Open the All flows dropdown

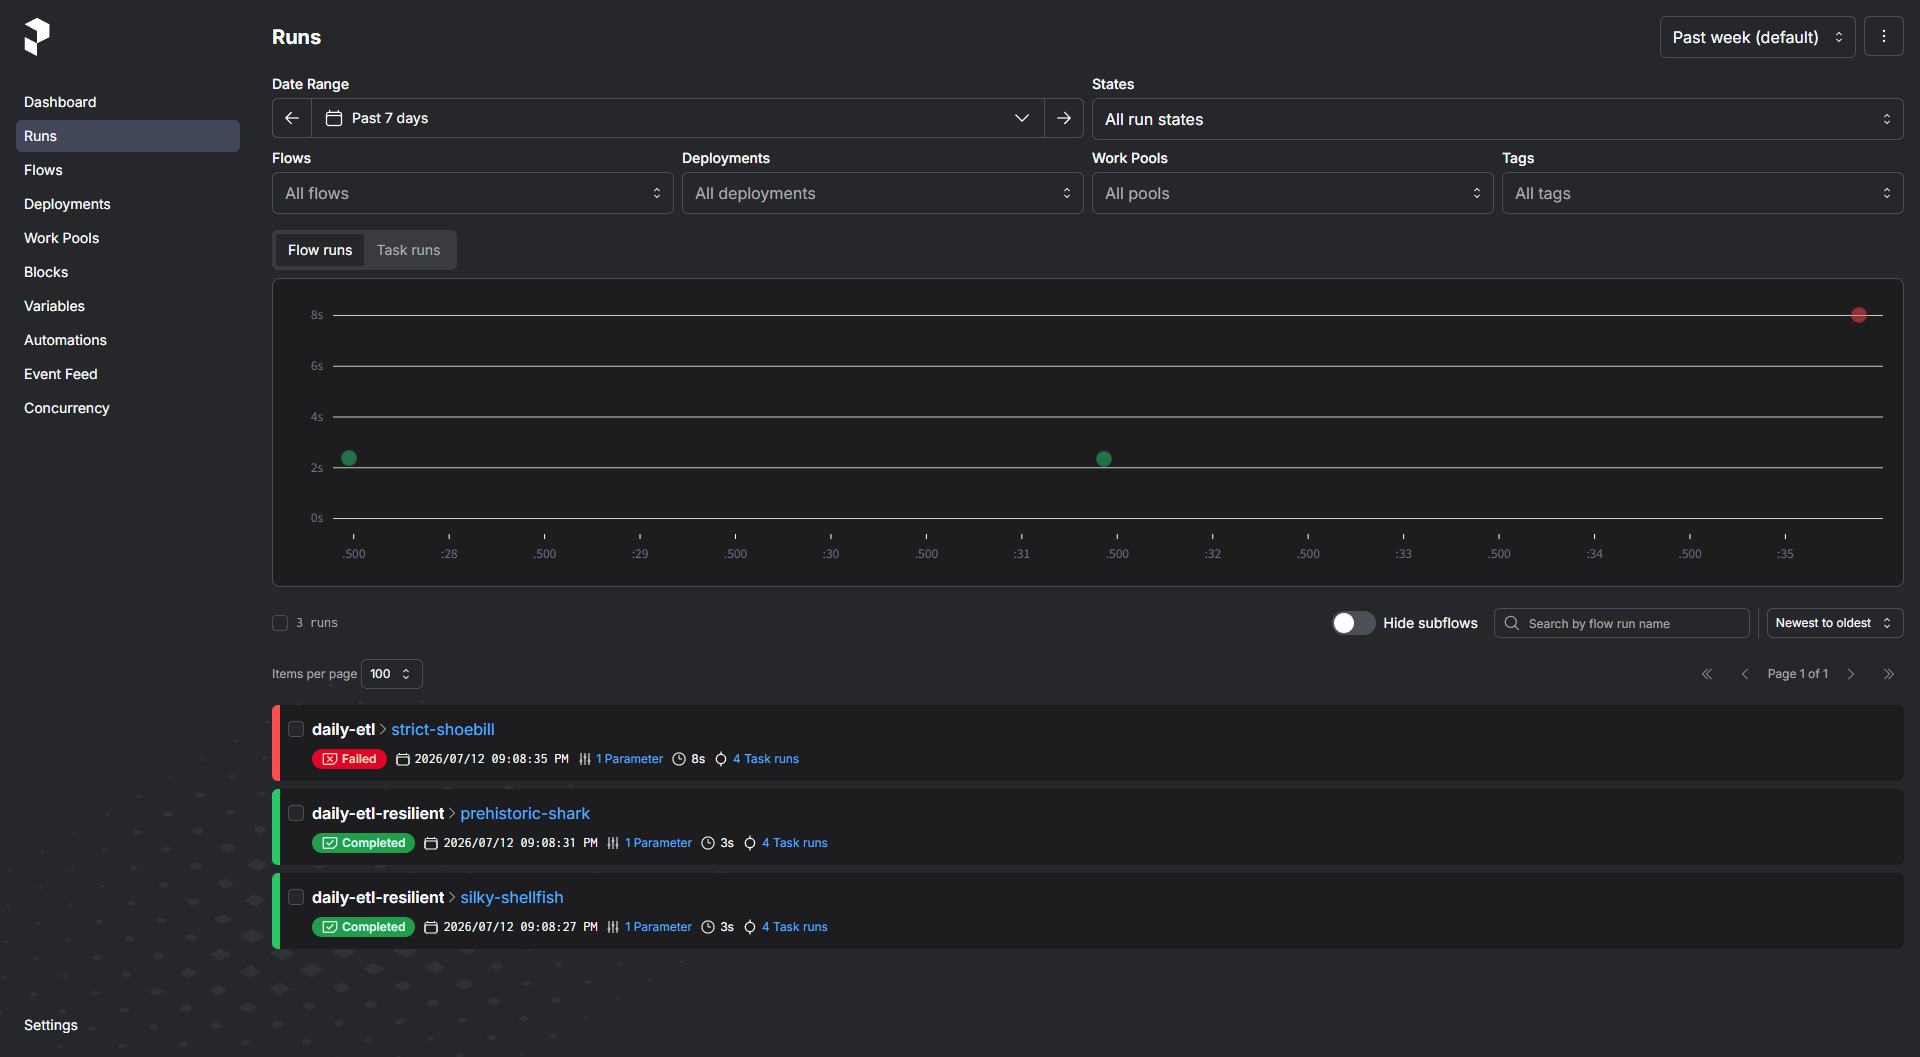click(472, 193)
